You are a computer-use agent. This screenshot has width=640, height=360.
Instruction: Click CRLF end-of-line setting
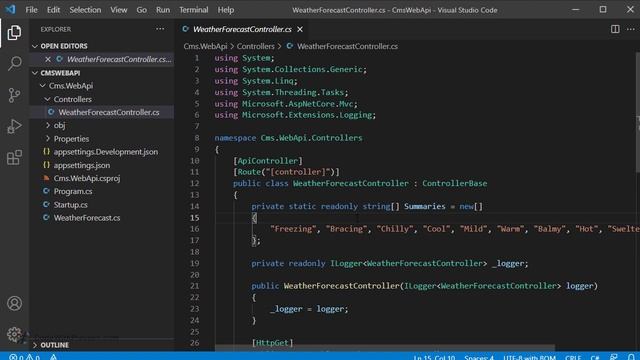click(573, 357)
